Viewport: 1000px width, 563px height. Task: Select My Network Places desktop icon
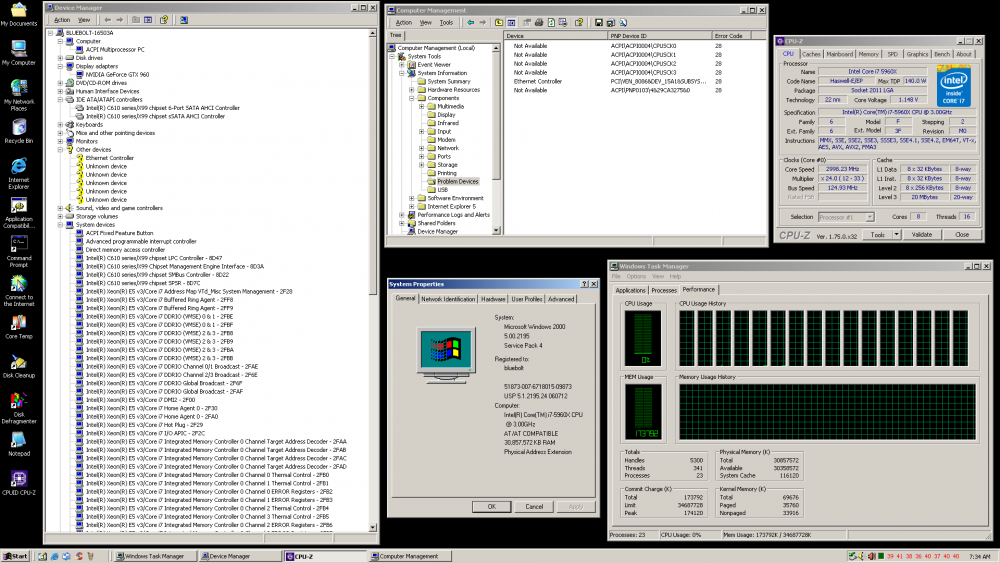pos(18,96)
